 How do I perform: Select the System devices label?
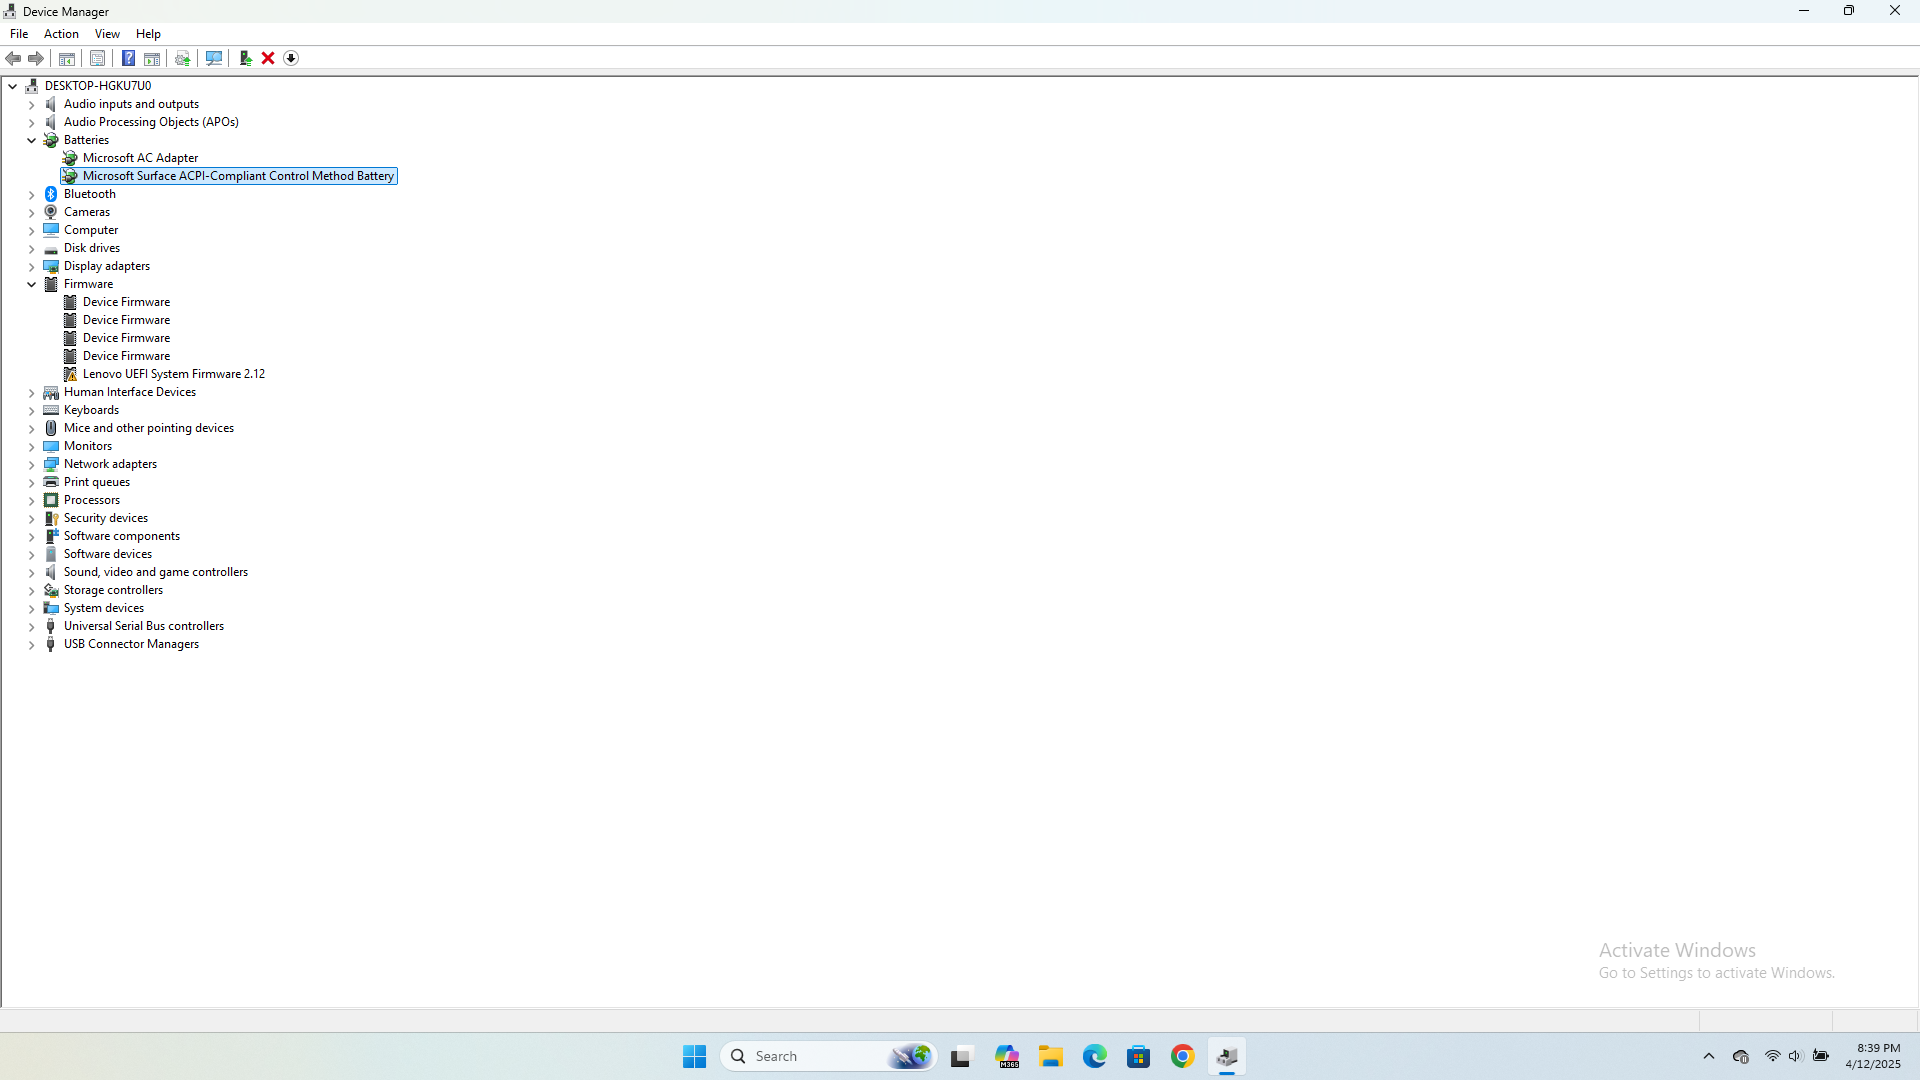click(104, 608)
